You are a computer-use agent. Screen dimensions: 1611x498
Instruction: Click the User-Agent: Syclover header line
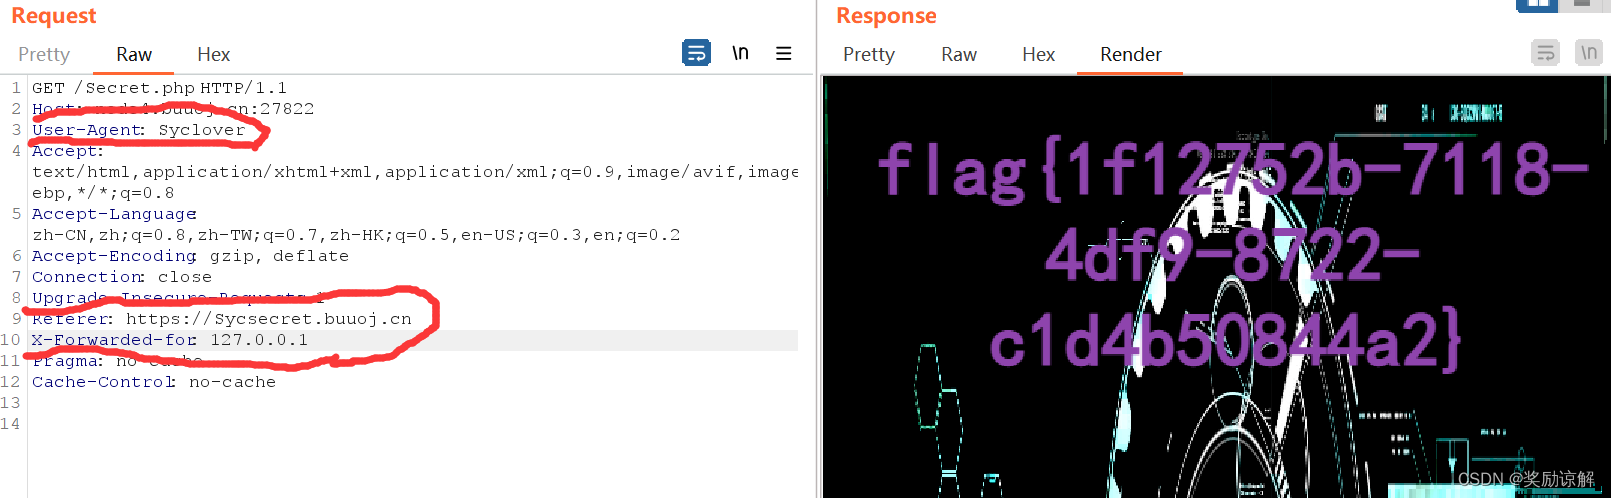pyautogui.click(x=138, y=130)
